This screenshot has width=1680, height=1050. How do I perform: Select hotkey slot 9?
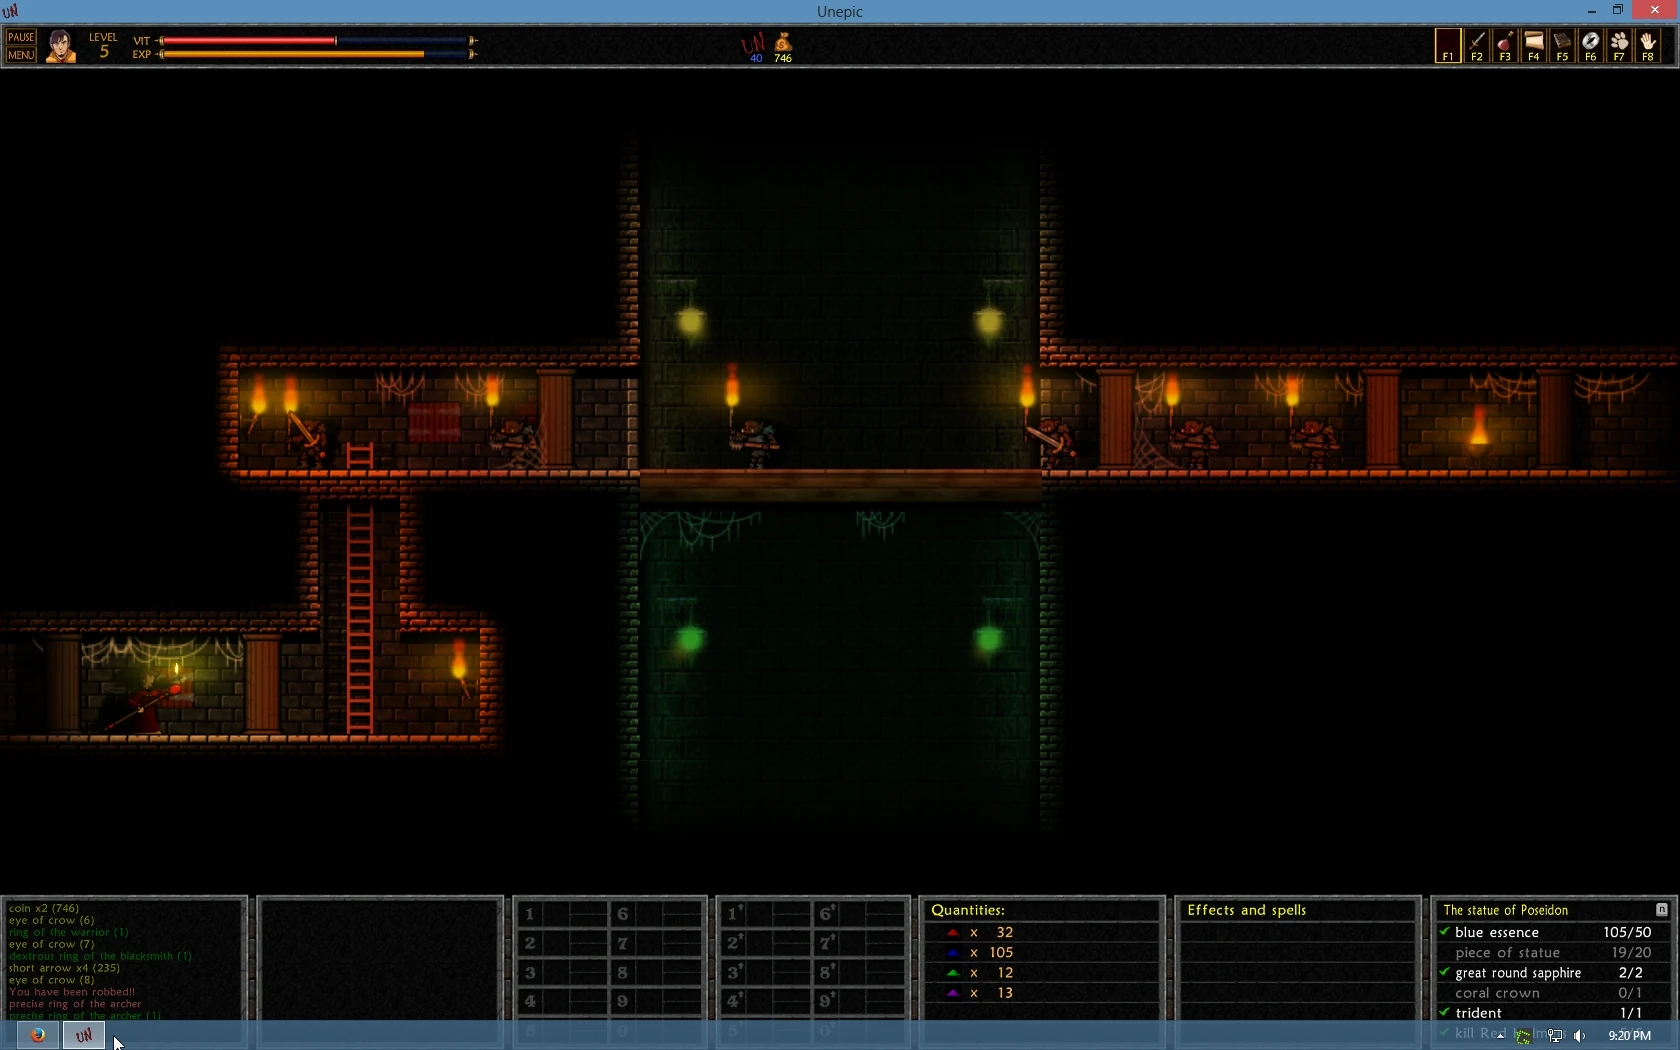(657, 1001)
